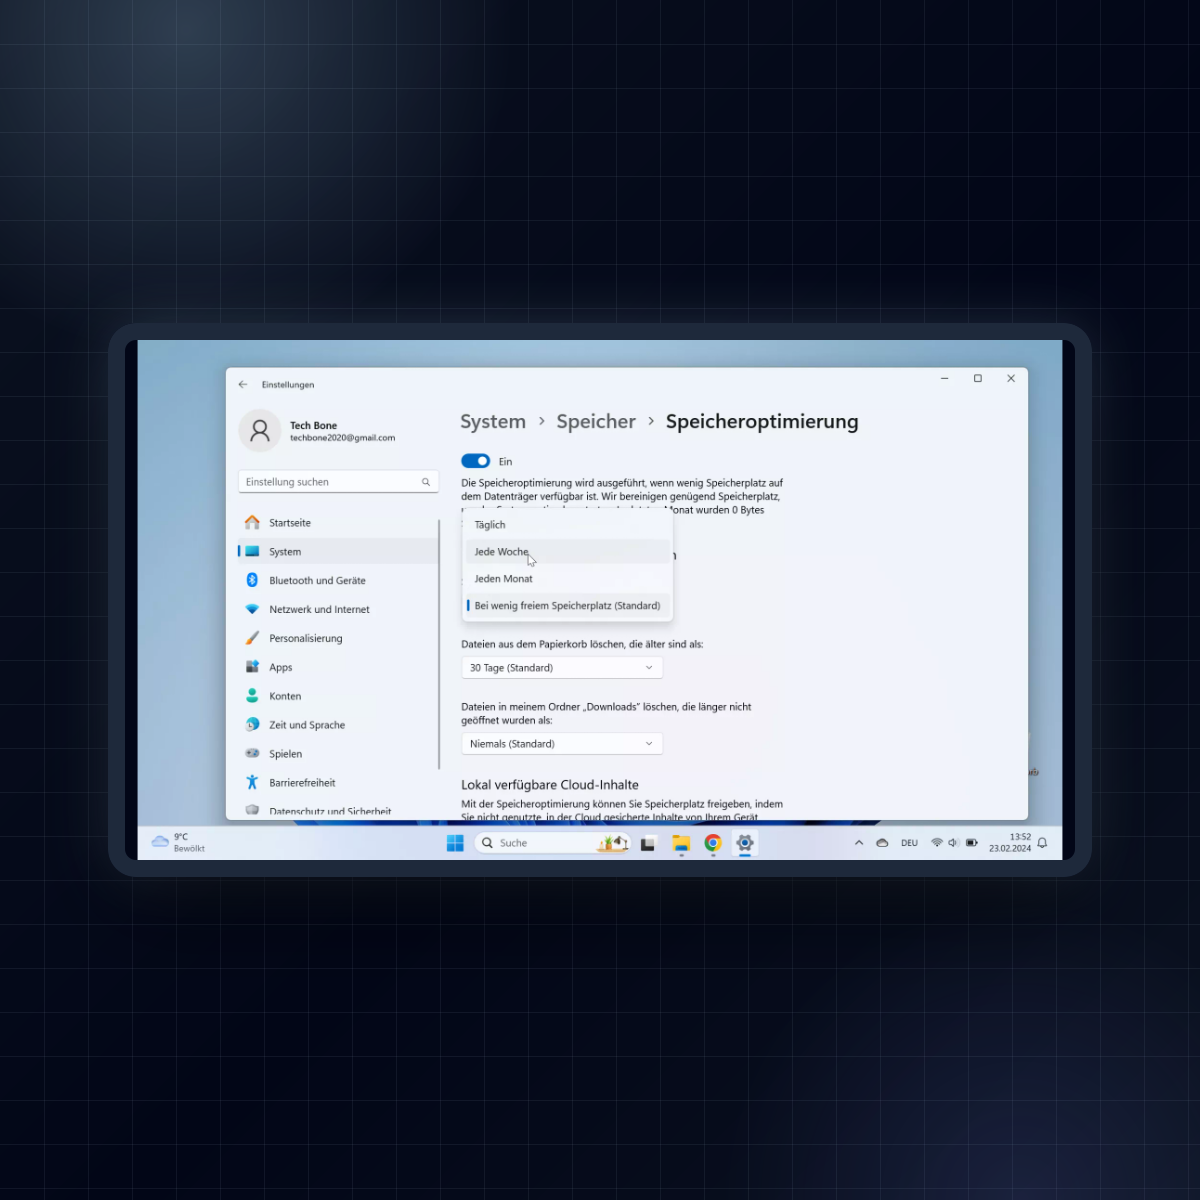Click the volume speaker tray icon
Screen dimensions: 1200x1200
[954, 843]
